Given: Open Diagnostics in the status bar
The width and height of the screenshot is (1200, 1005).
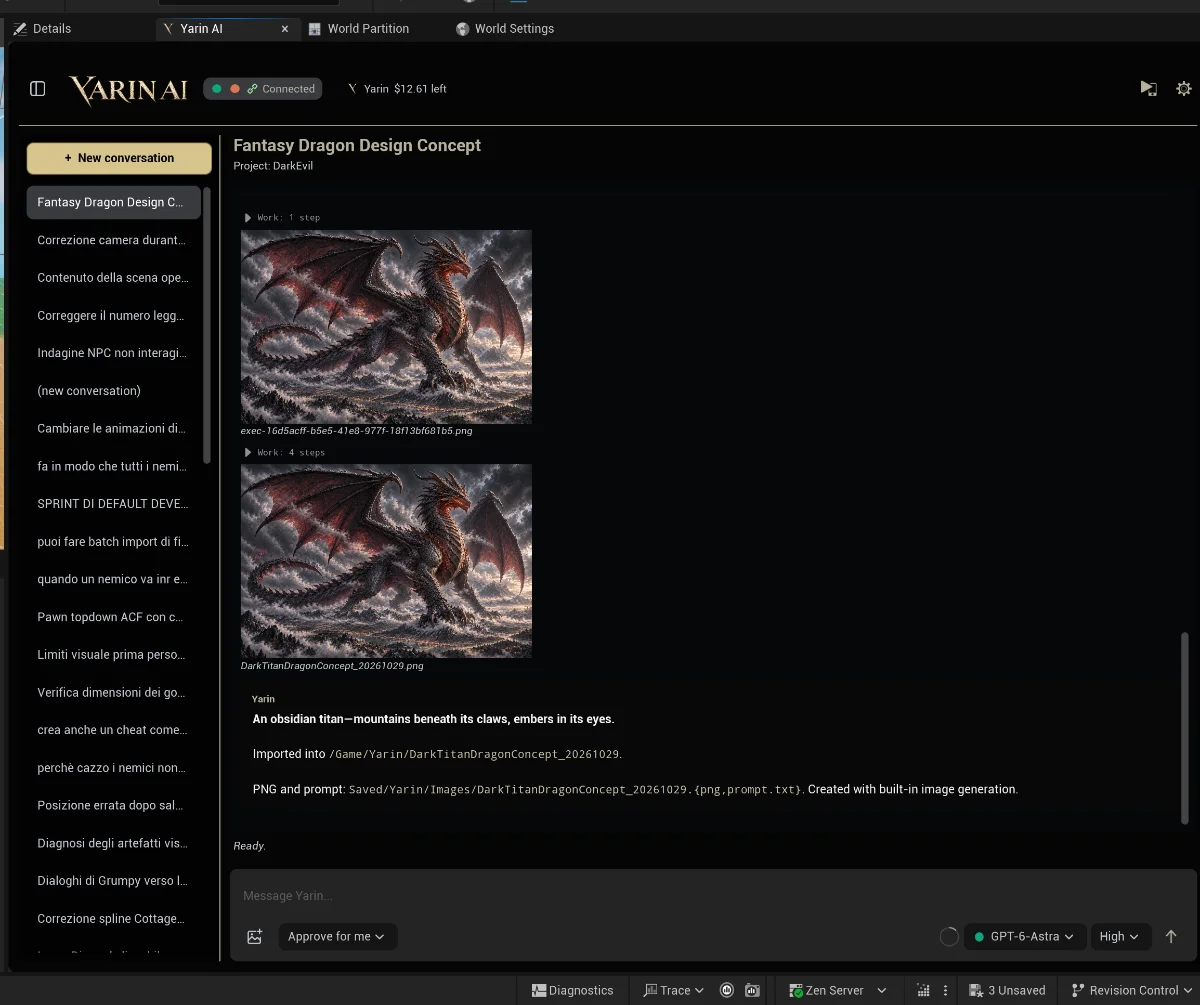Looking at the screenshot, I should point(573,990).
